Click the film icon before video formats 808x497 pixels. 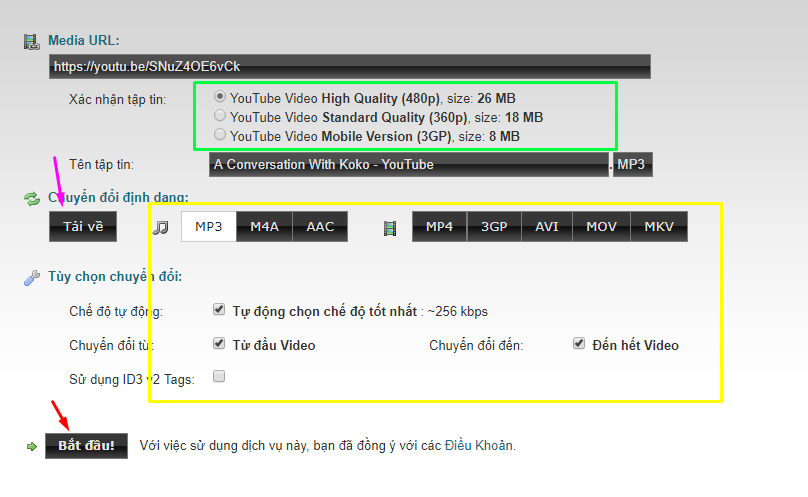pyautogui.click(x=390, y=227)
